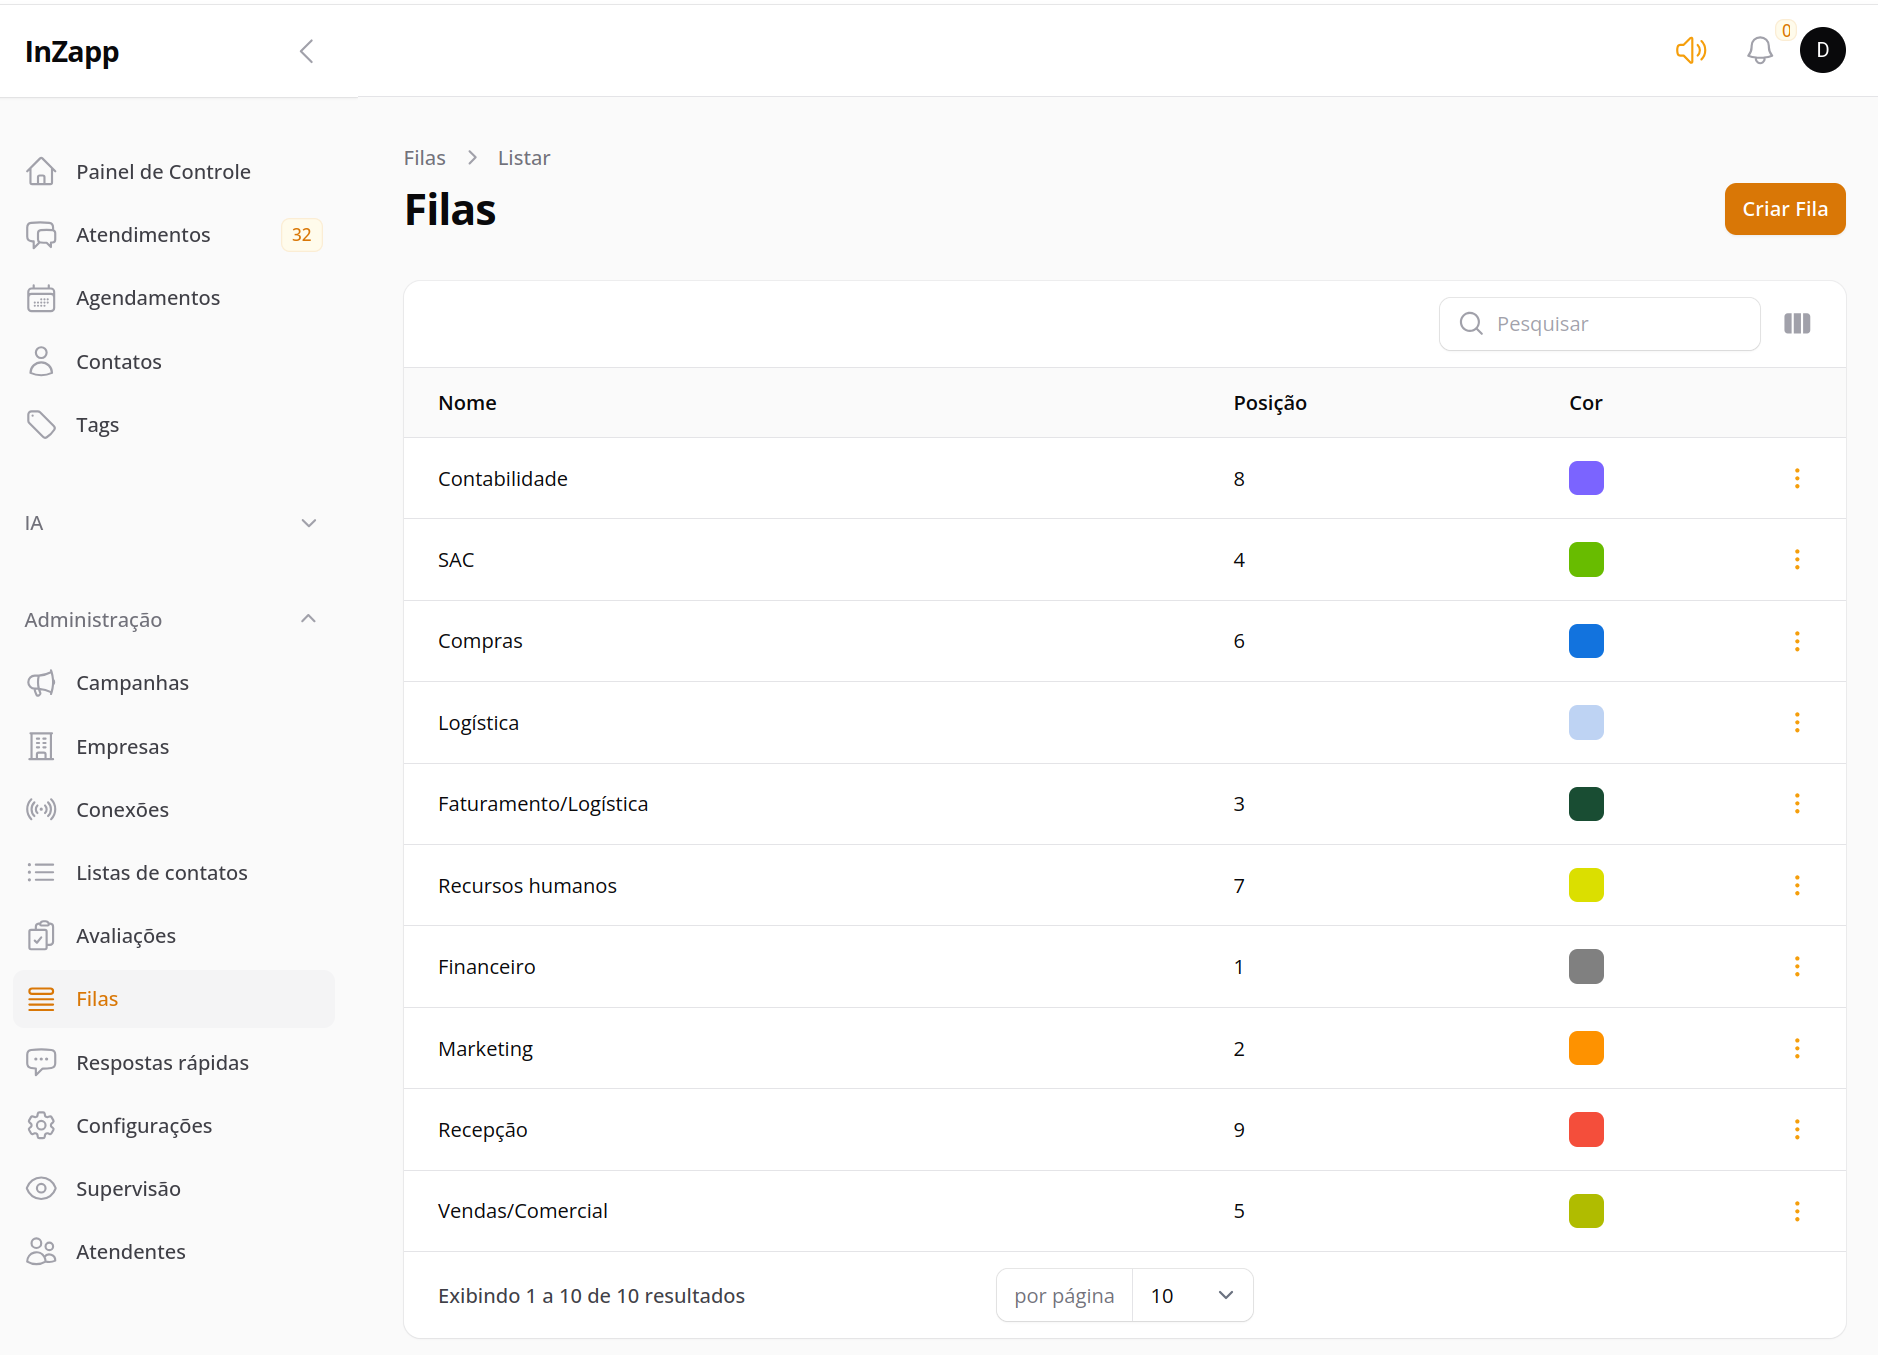Collapse the sidebar with the chevron arrow

(306, 50)
